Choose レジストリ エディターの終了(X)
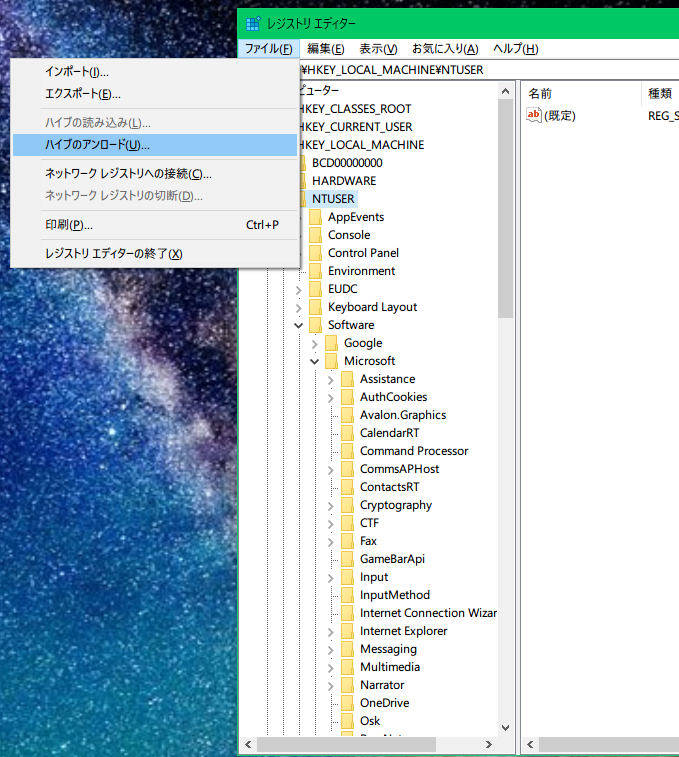 click(x=155, y=254)
